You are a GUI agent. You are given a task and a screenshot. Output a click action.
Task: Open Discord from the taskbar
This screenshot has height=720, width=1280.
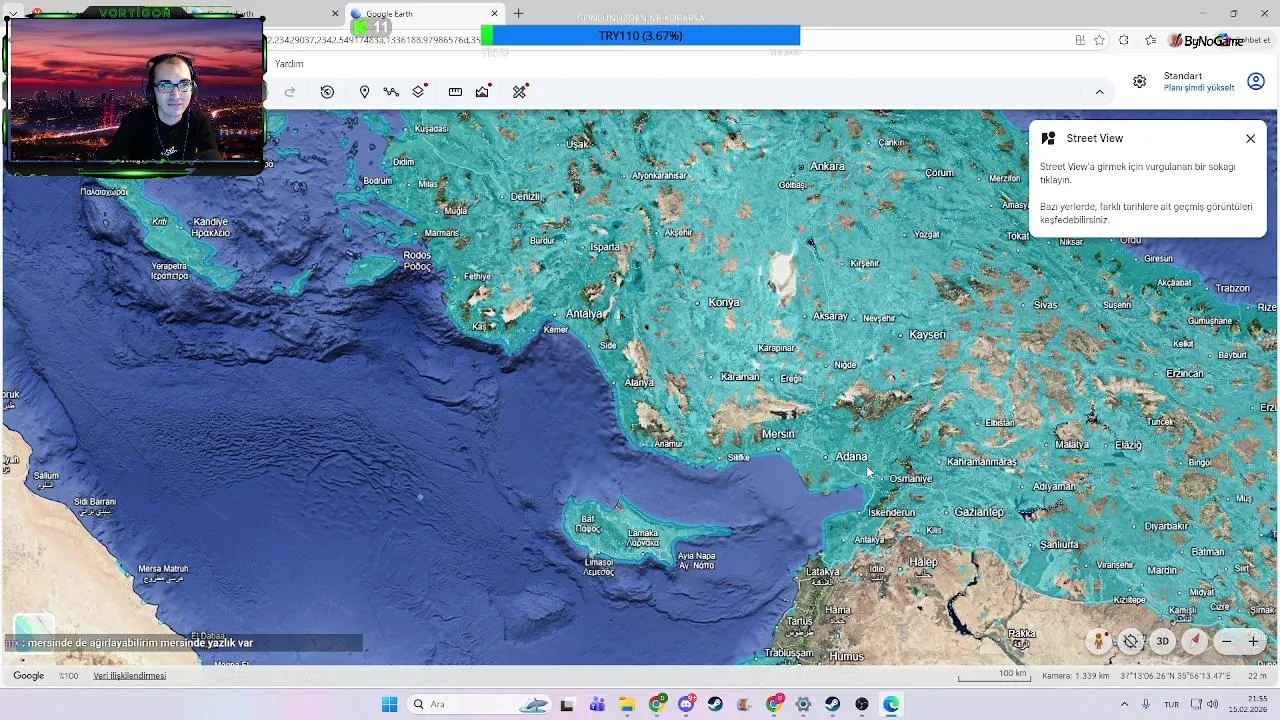686,705
